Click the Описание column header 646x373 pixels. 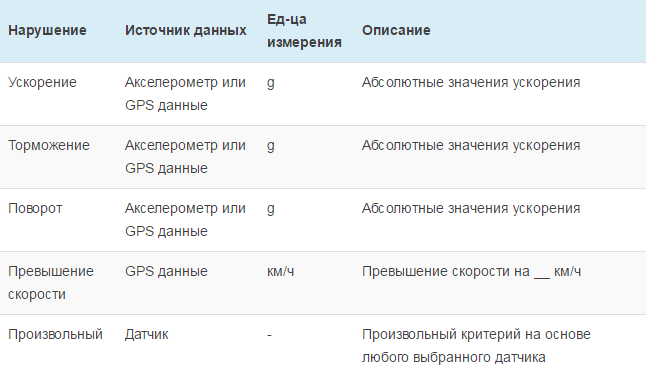click(396, 30)
